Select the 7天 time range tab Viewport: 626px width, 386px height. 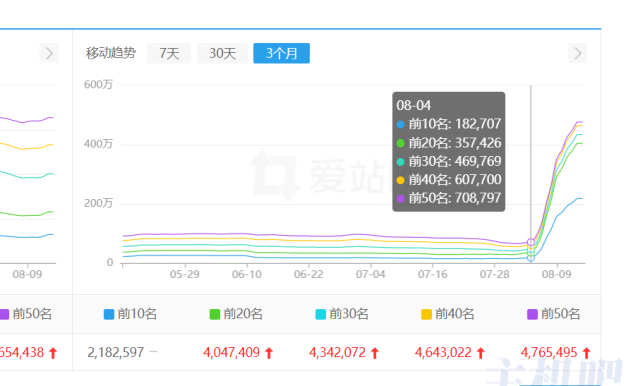[x=169, y=53]
